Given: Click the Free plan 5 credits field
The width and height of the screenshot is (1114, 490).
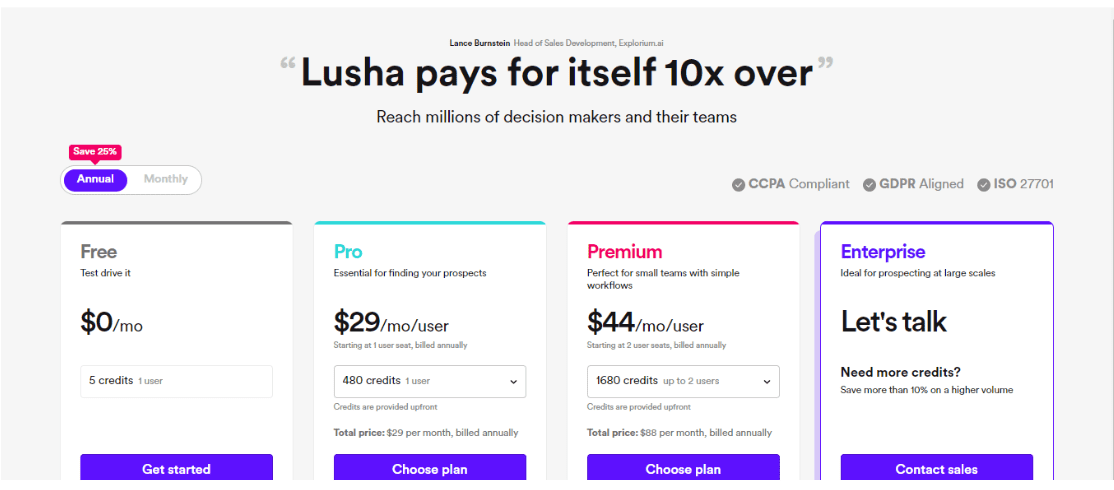Looking at the screenshot, I should click(176, 381).
